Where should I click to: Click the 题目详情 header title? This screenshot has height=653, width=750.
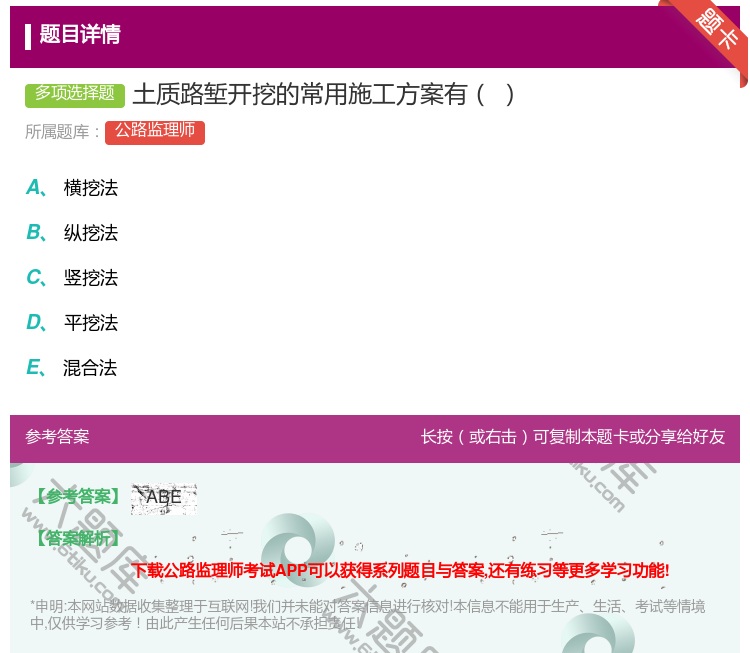pos(80,34)
